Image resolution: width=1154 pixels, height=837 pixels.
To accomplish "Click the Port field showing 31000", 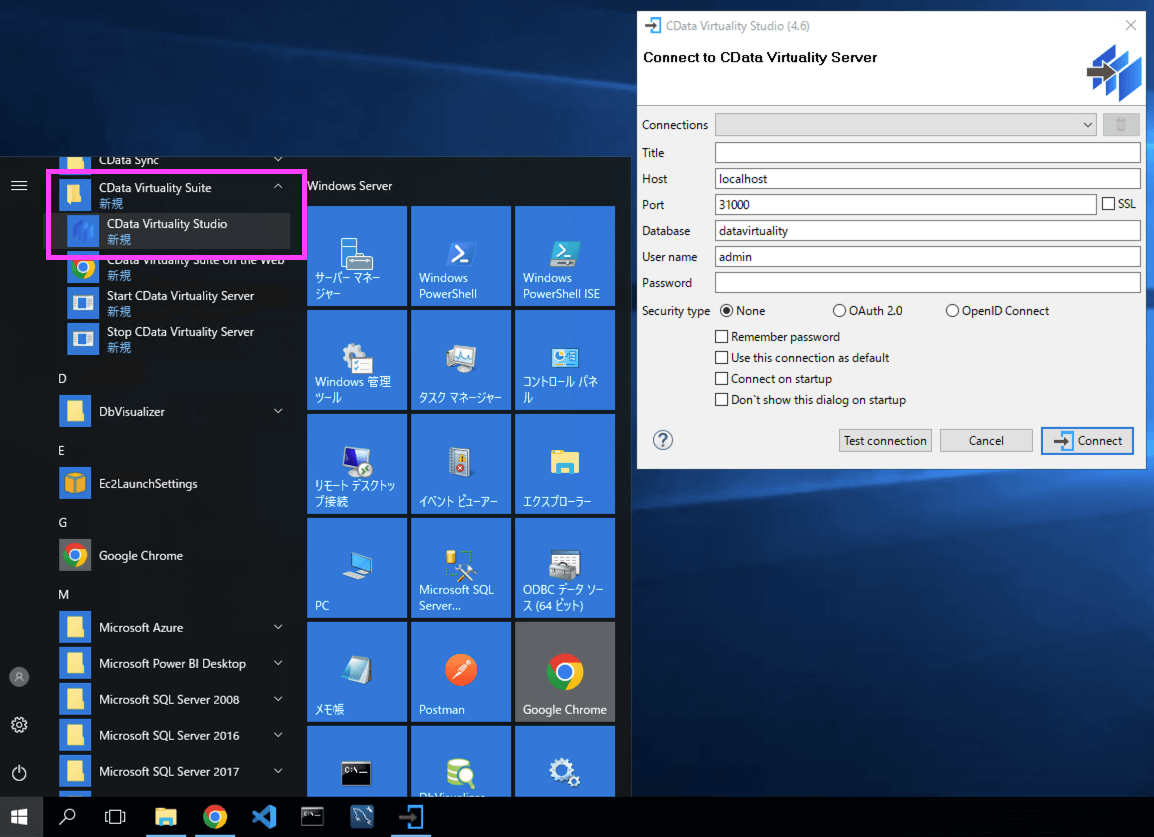I will click(x=905, y=205).
